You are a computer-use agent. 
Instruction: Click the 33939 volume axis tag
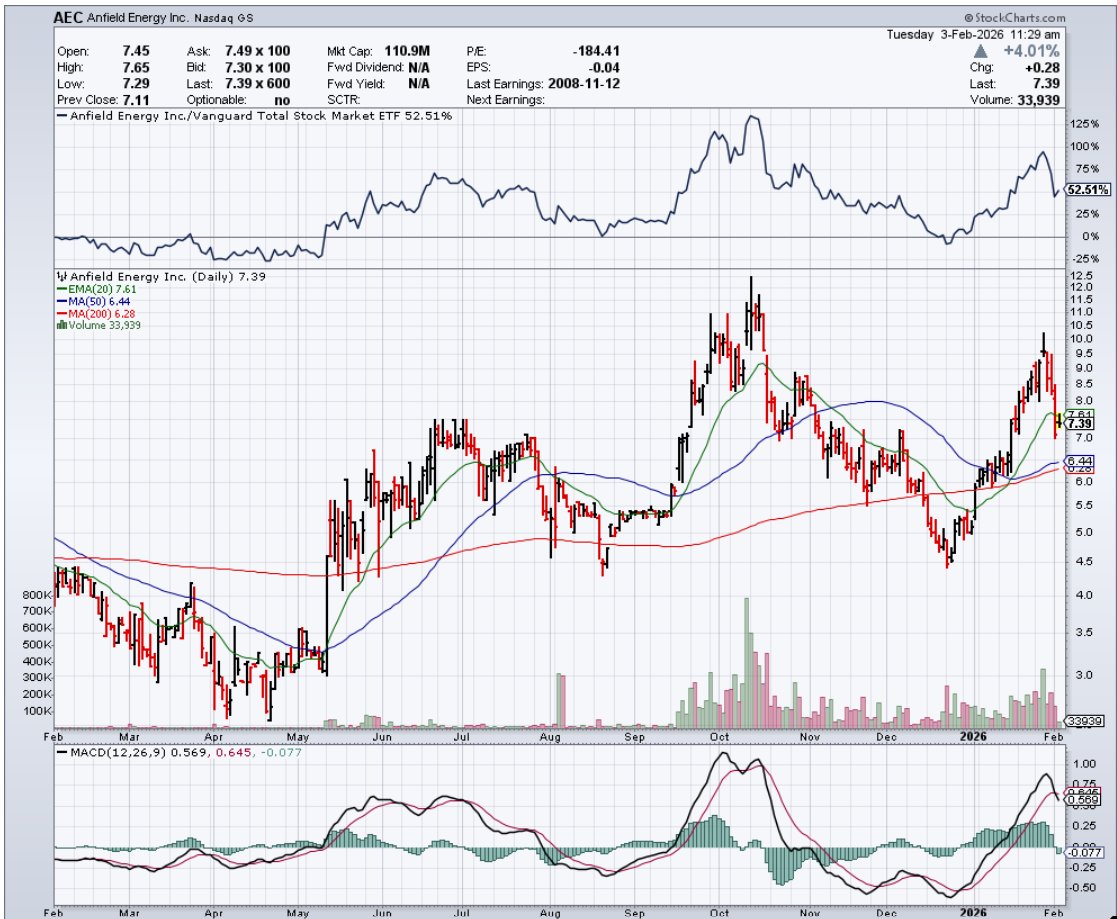coord(1084,722)
